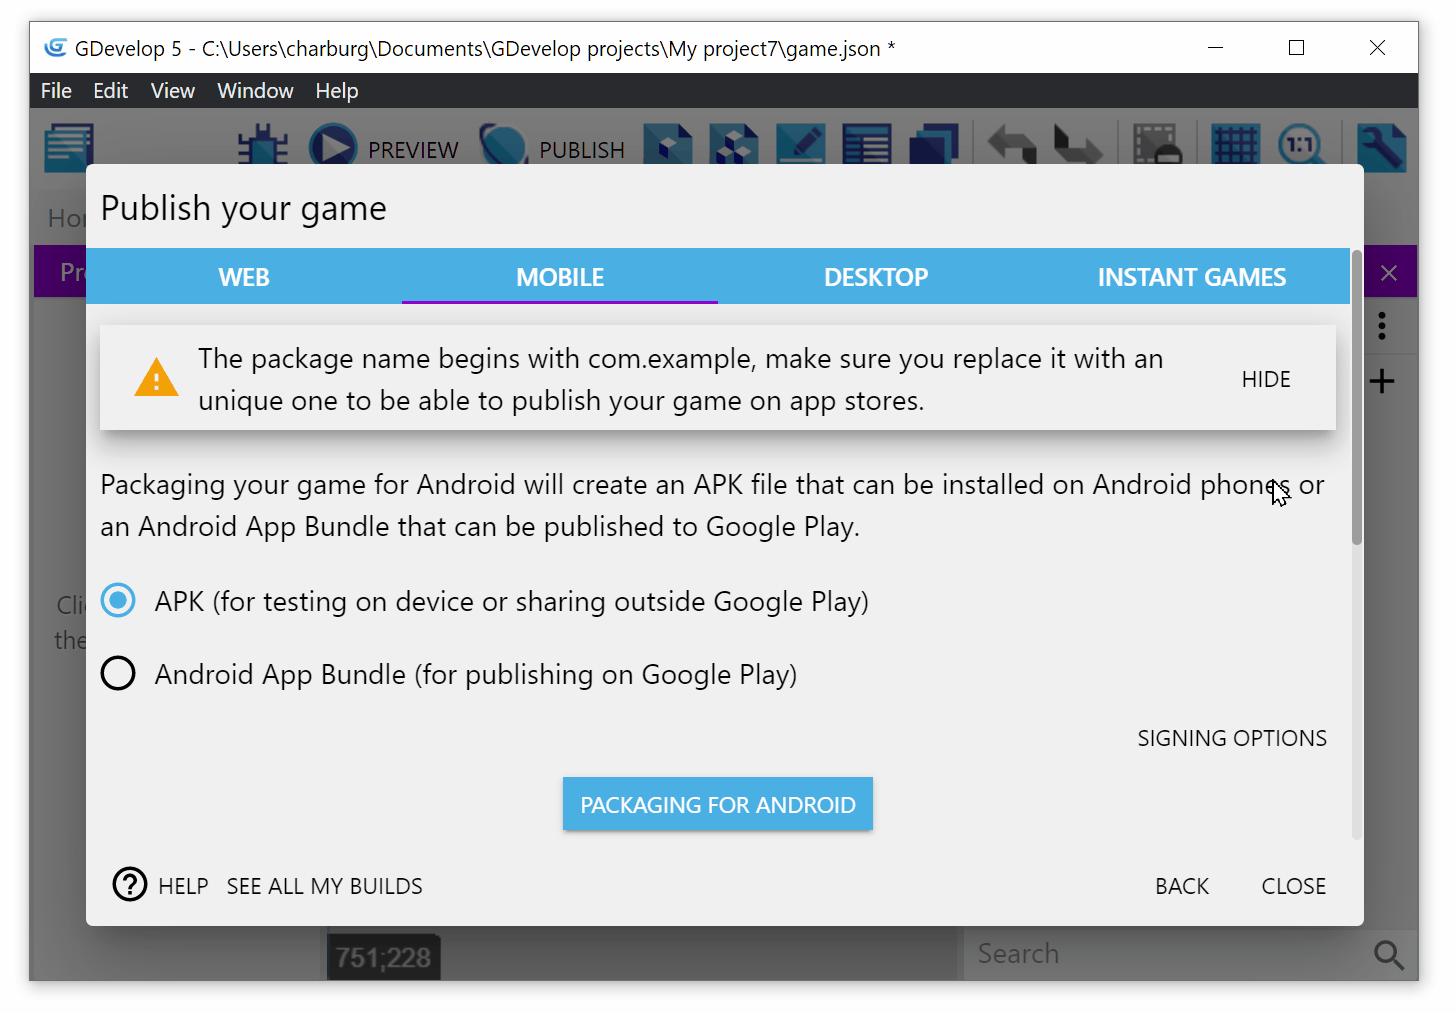Click the toggle grid icon
The height and width of the screenshot is (1013, 1456).
[x=1235, y=146]
